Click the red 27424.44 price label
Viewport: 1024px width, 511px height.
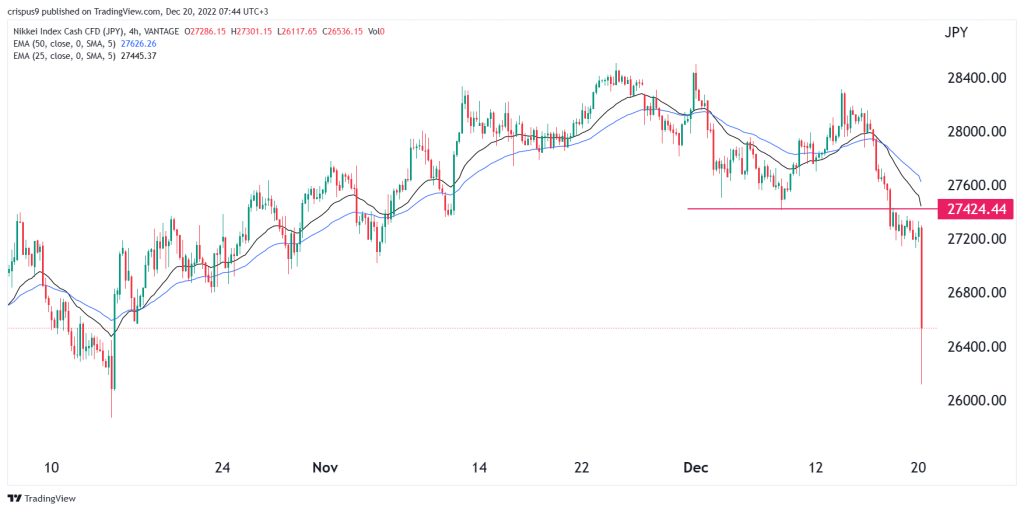click(x=975, y=208)
